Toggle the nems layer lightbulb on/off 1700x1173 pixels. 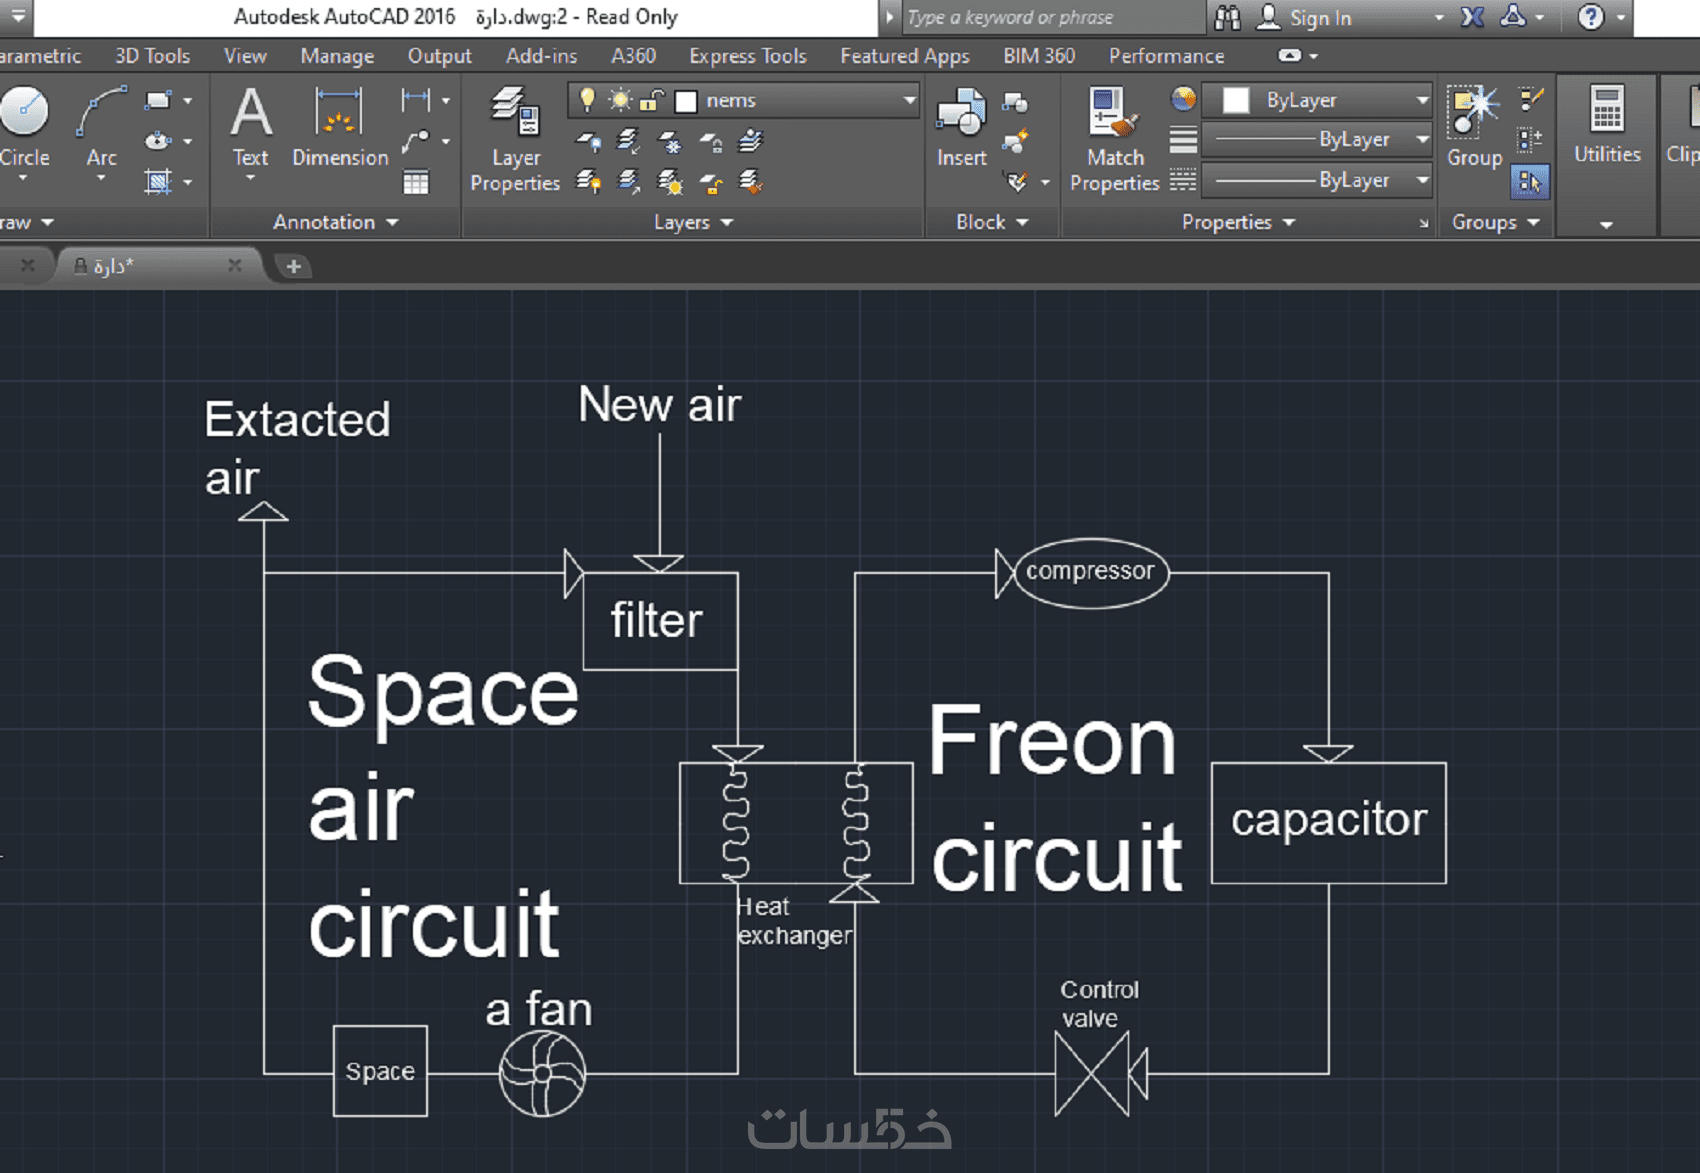coord(588,100)
